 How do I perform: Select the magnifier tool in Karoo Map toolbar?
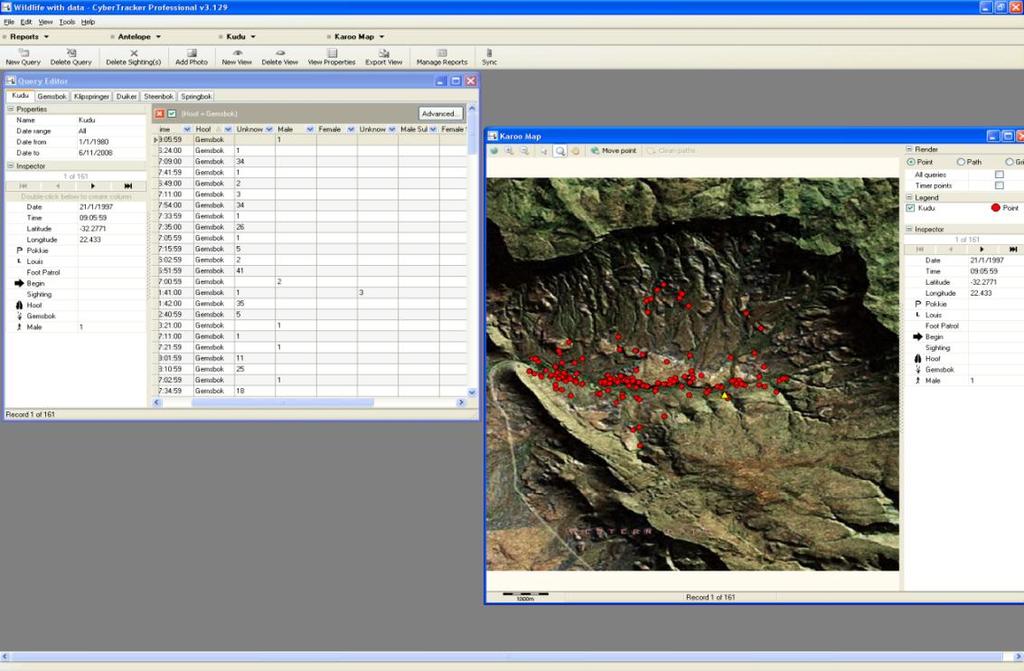pos(560,151)
